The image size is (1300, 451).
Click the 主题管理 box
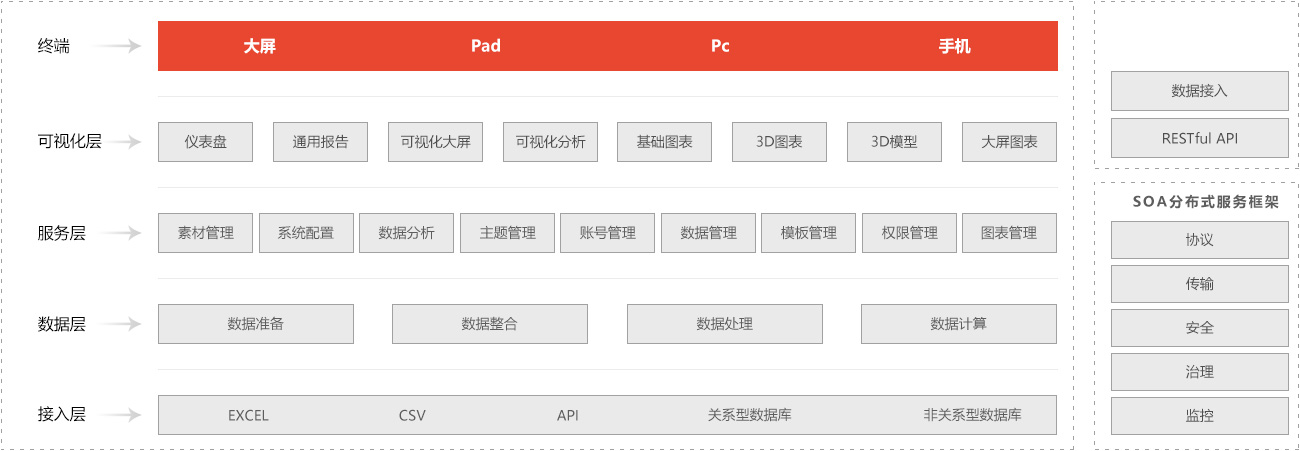point(507,233)
